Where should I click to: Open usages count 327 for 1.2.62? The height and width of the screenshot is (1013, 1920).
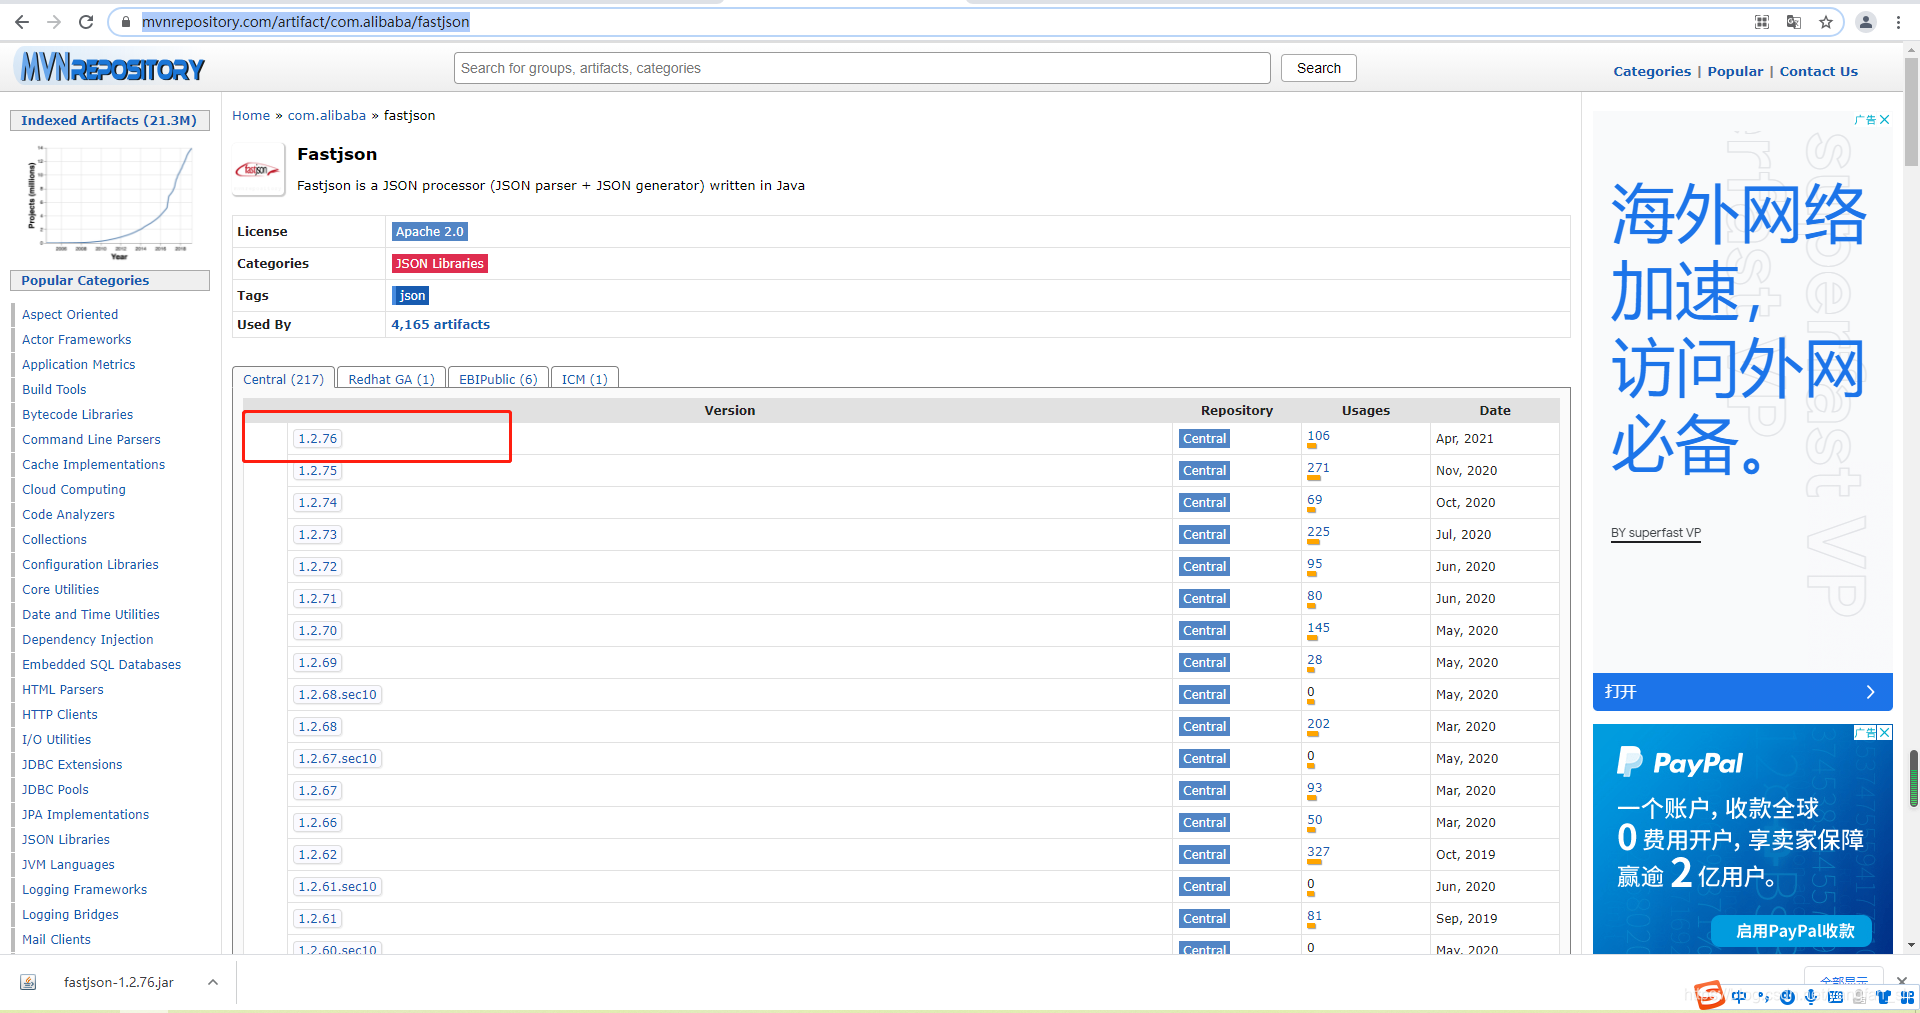point(1318,852)
